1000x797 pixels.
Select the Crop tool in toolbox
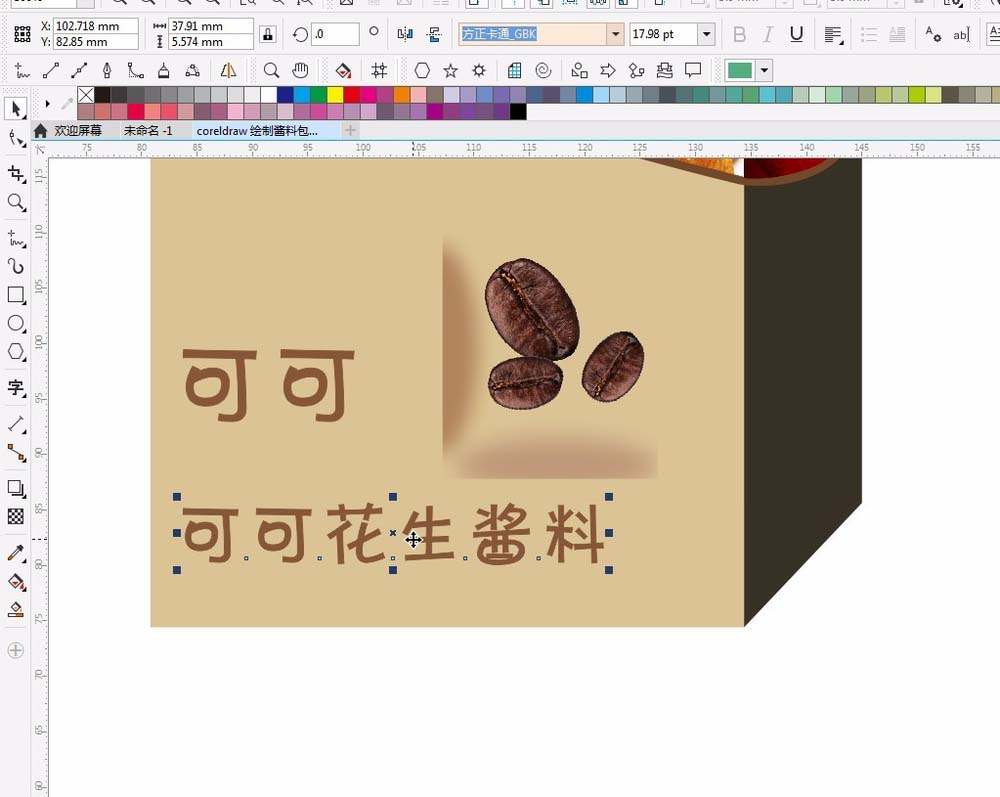pyautogui.click(x=16, y=173)
